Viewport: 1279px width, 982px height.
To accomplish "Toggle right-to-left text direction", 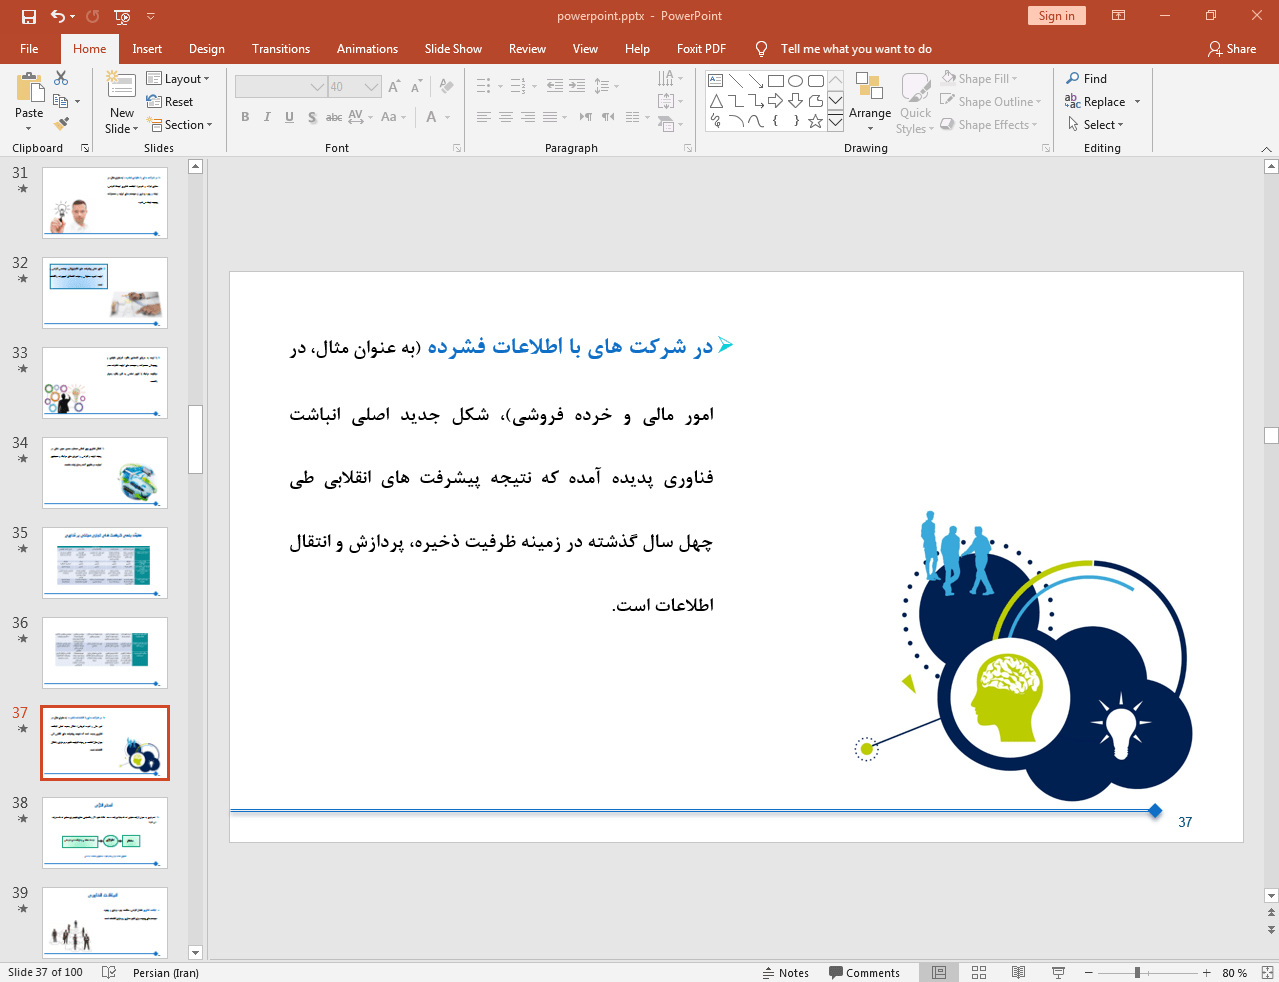I will pyautogui.click(x=608, y=117).
